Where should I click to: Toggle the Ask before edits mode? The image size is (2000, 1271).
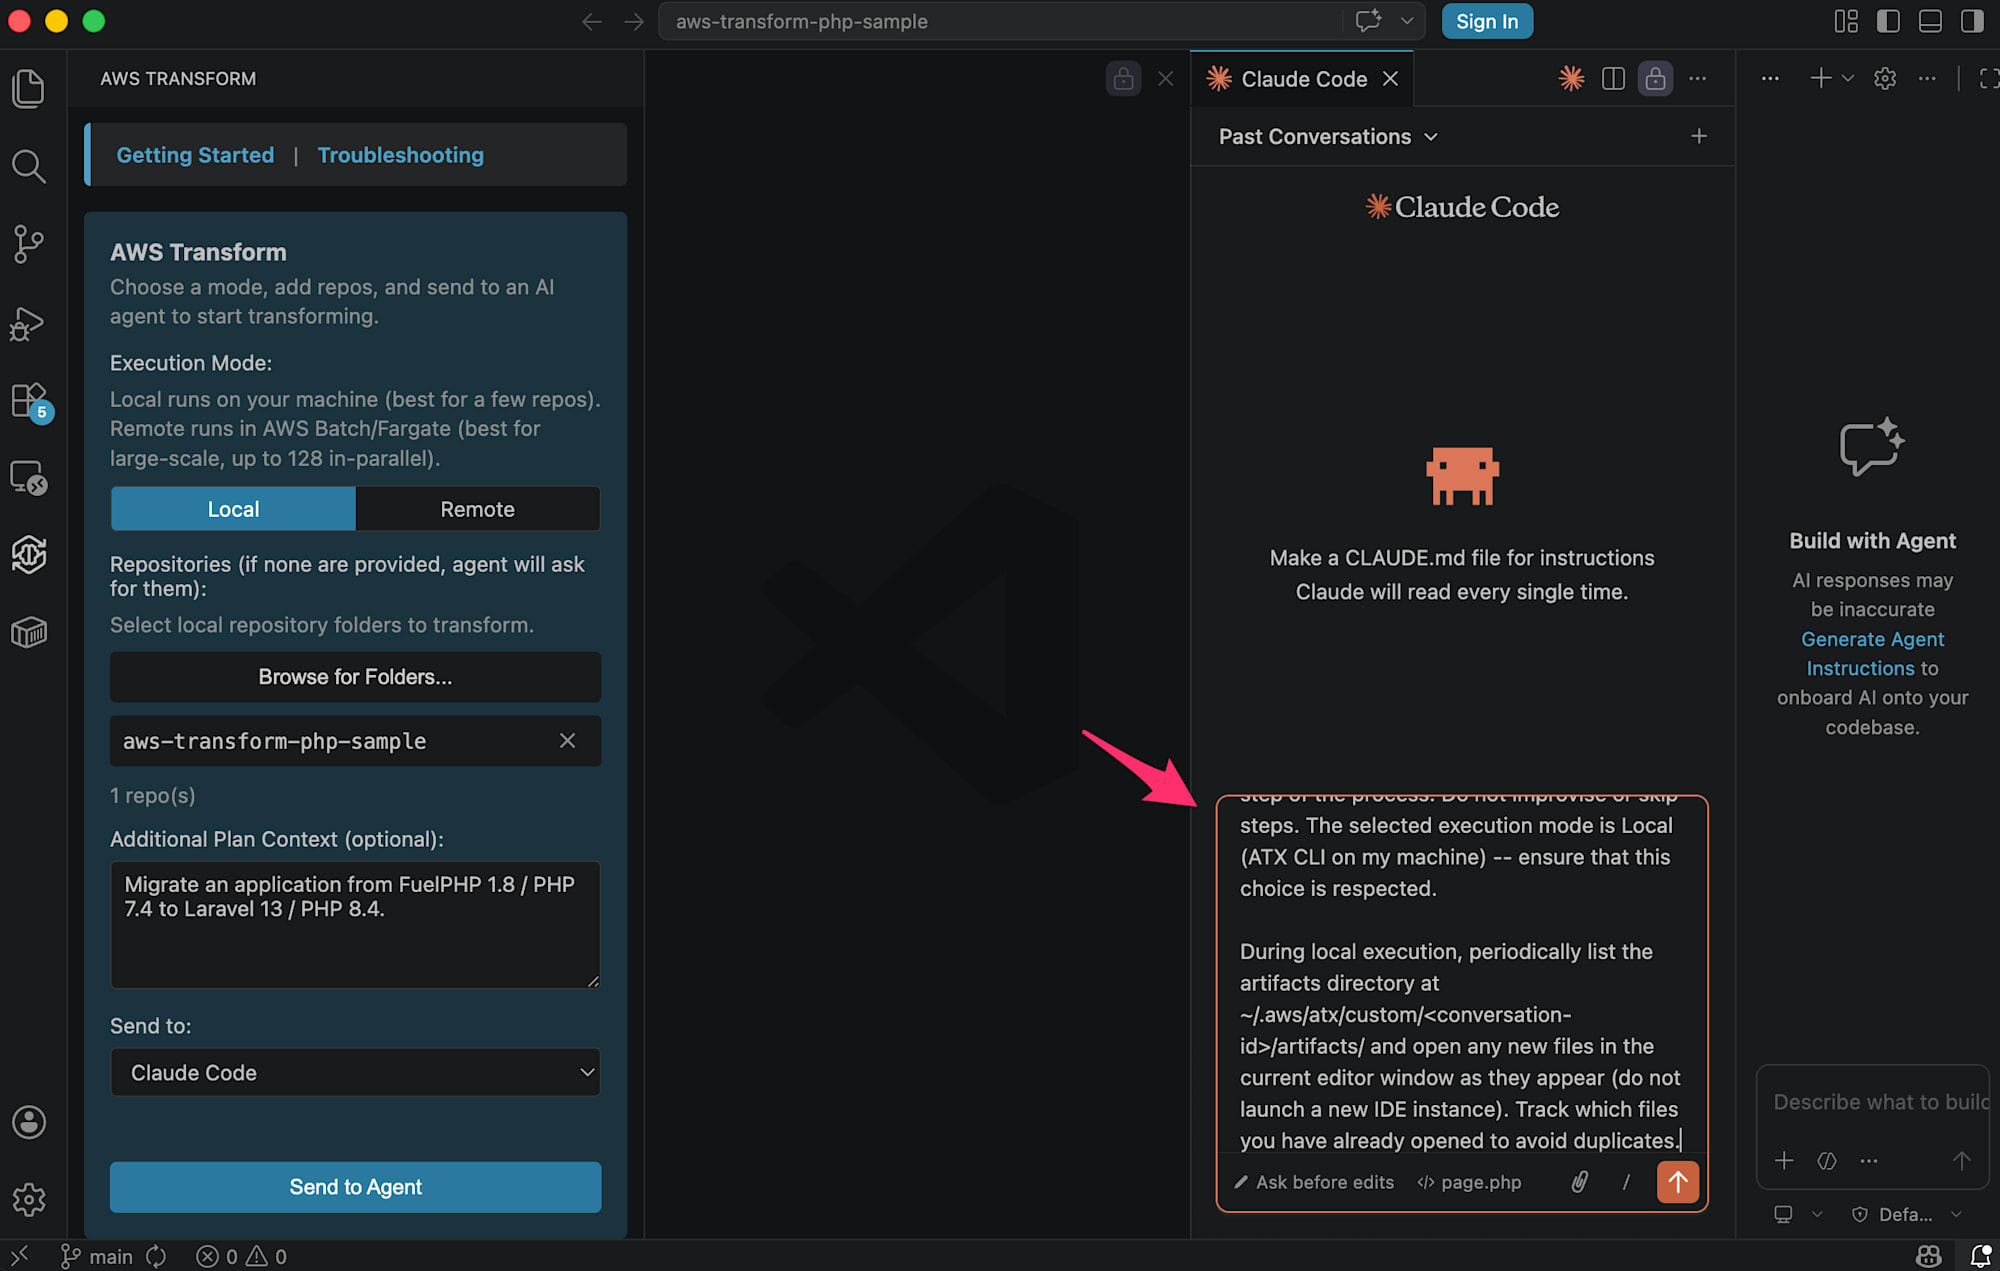pyautogui.click(x=1314, y=1182)
